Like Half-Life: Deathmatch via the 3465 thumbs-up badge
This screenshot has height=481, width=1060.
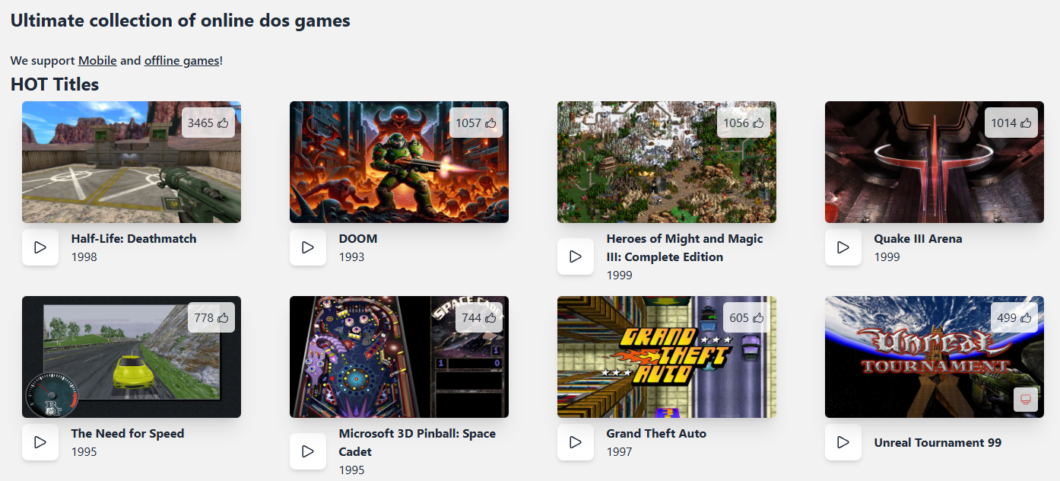pos(208,123)
